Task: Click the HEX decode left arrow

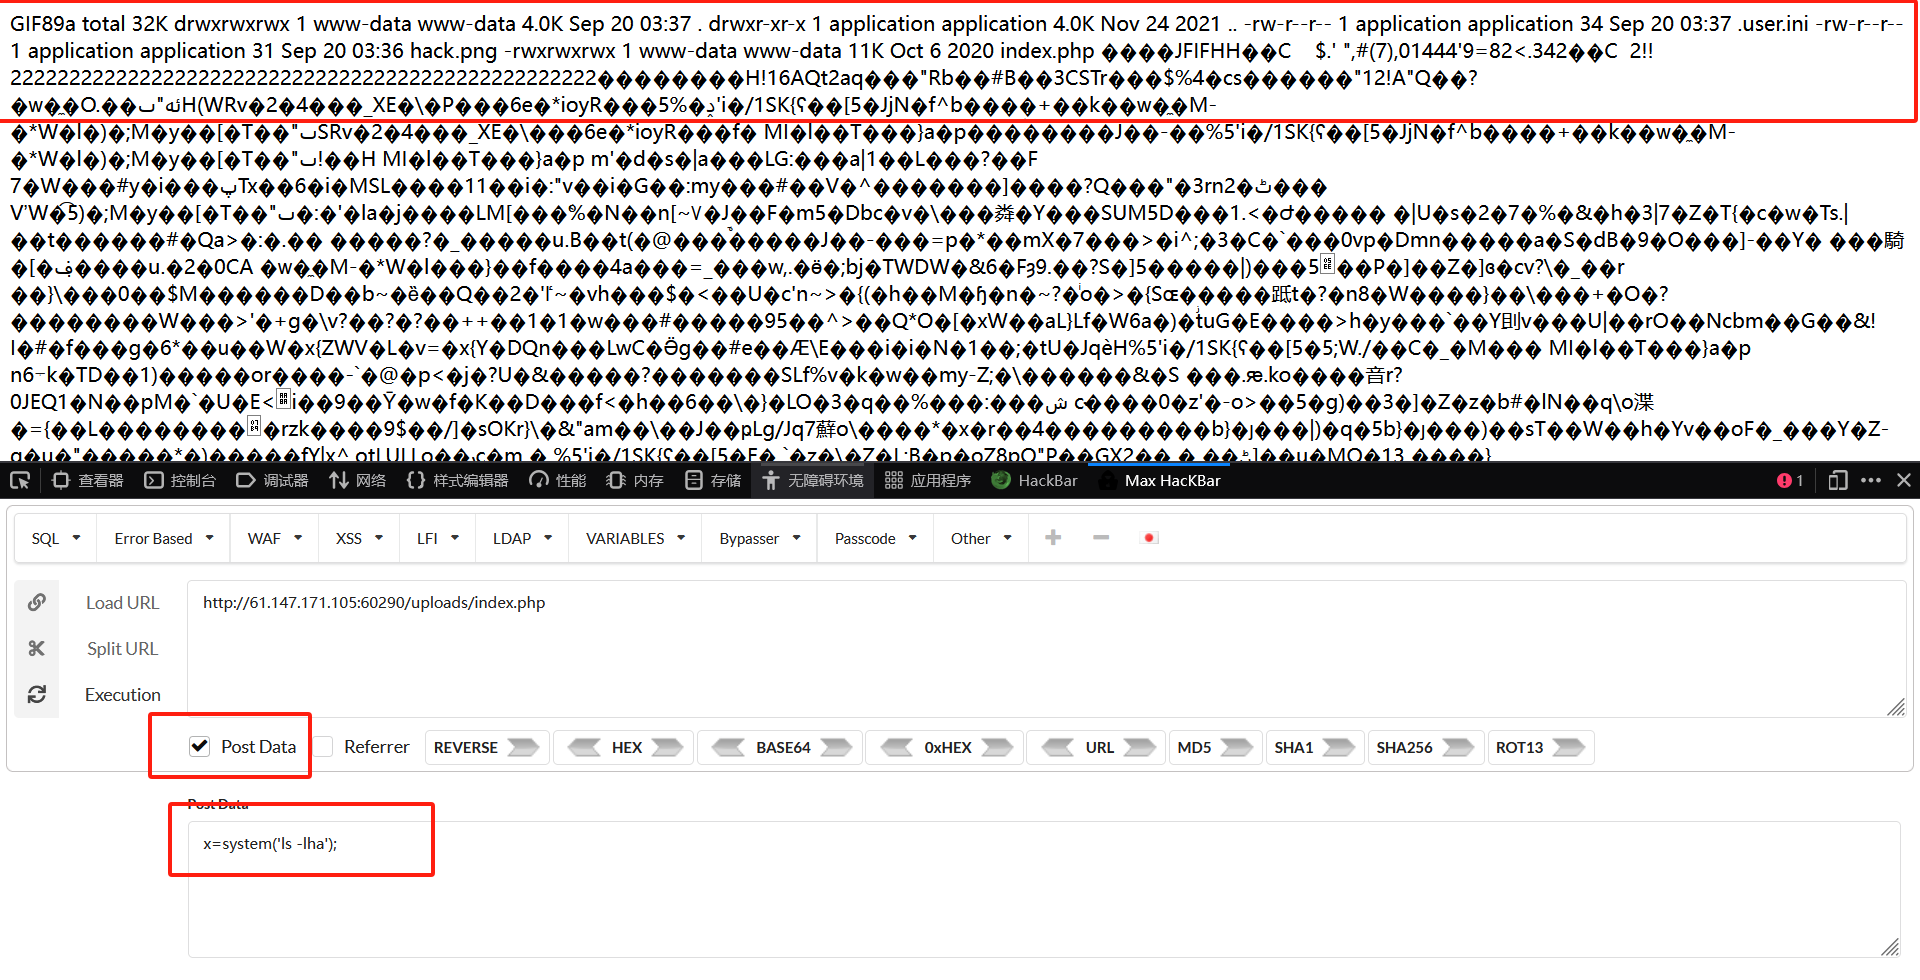Action: click(x=584, y=747)
